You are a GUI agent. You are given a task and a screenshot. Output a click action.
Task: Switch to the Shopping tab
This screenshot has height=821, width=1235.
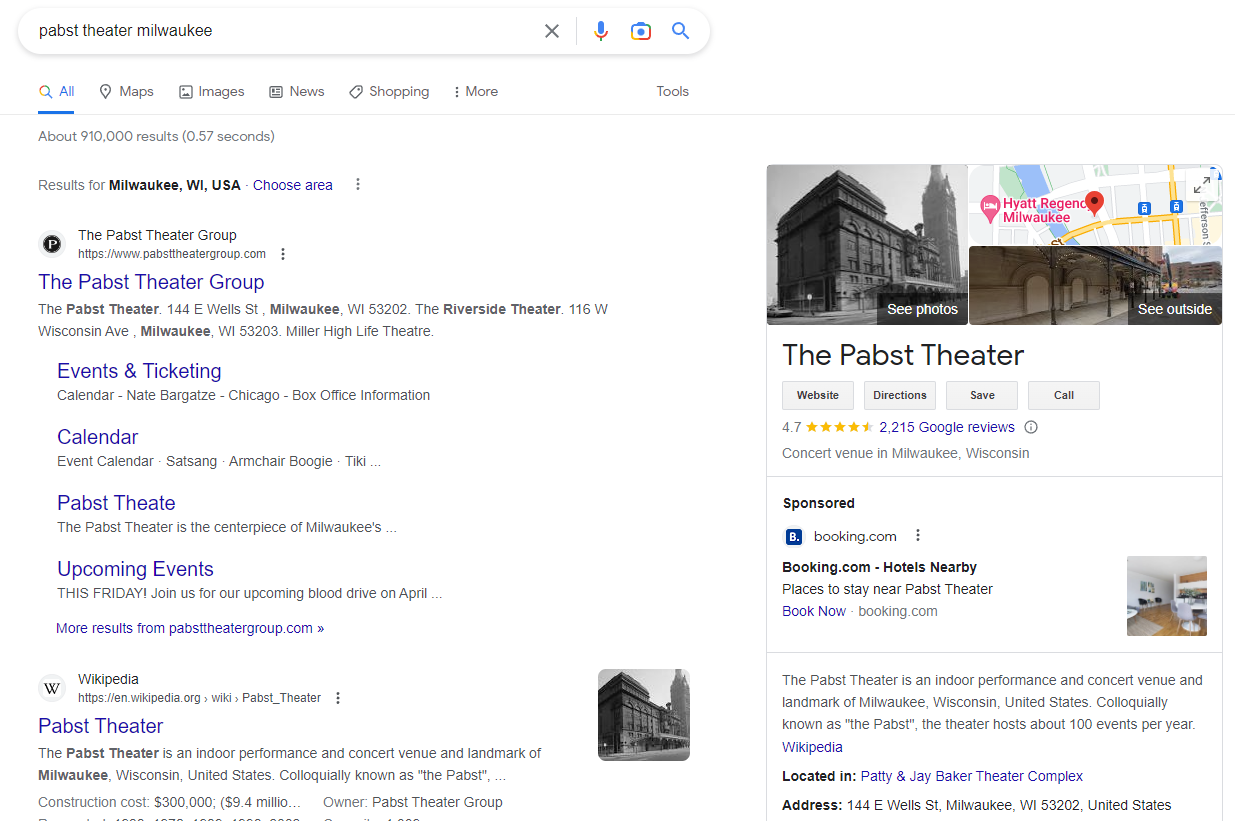[389, 91]
